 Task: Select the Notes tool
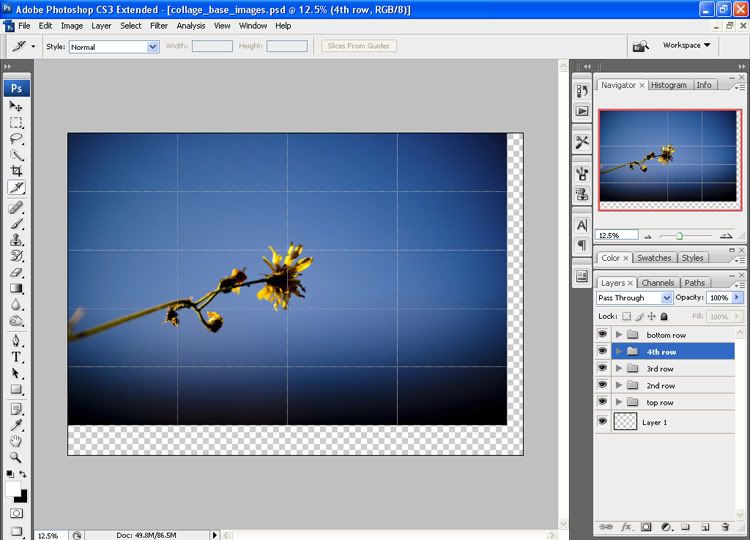(x=16, y=409)
